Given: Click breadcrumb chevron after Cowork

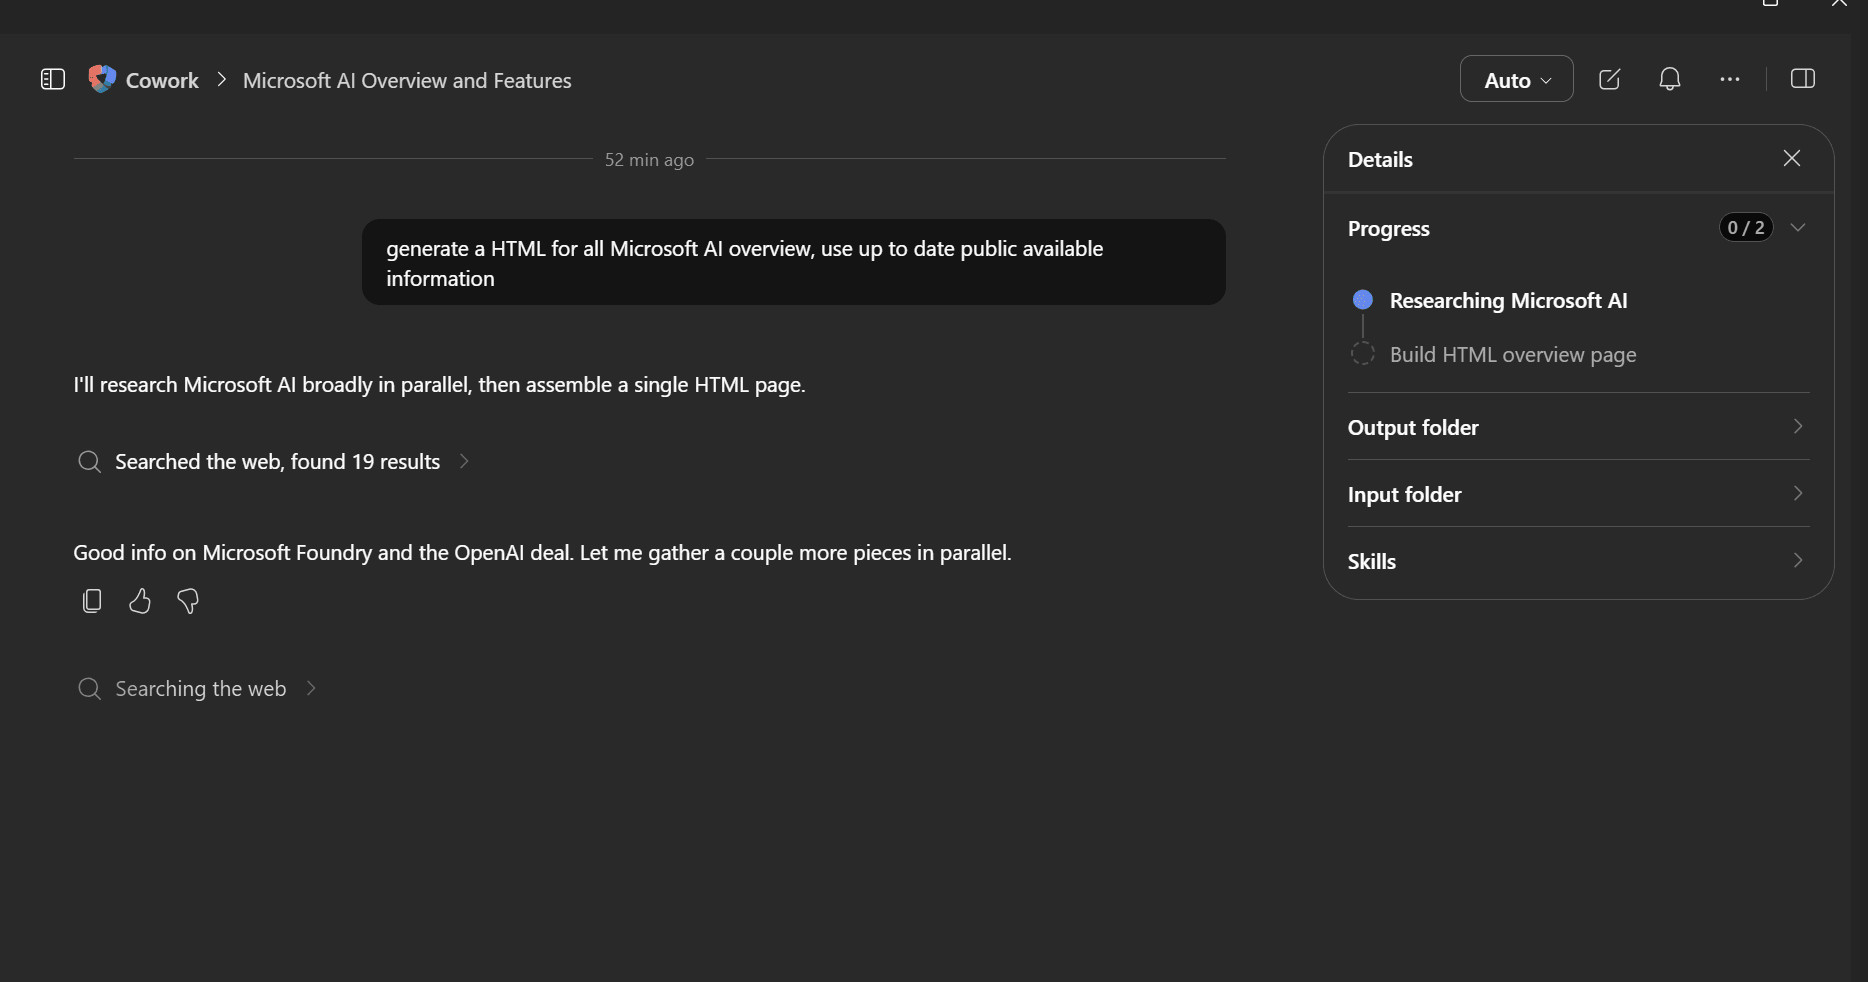Looking at the screenshot, I should [x=221, y=79].
